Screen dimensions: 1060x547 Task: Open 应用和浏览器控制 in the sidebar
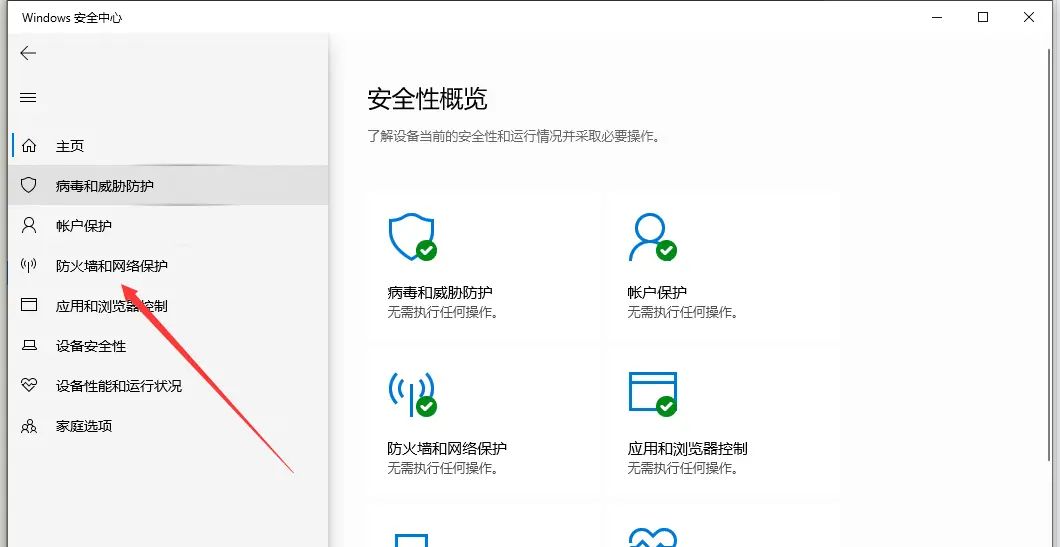(168, 306)
